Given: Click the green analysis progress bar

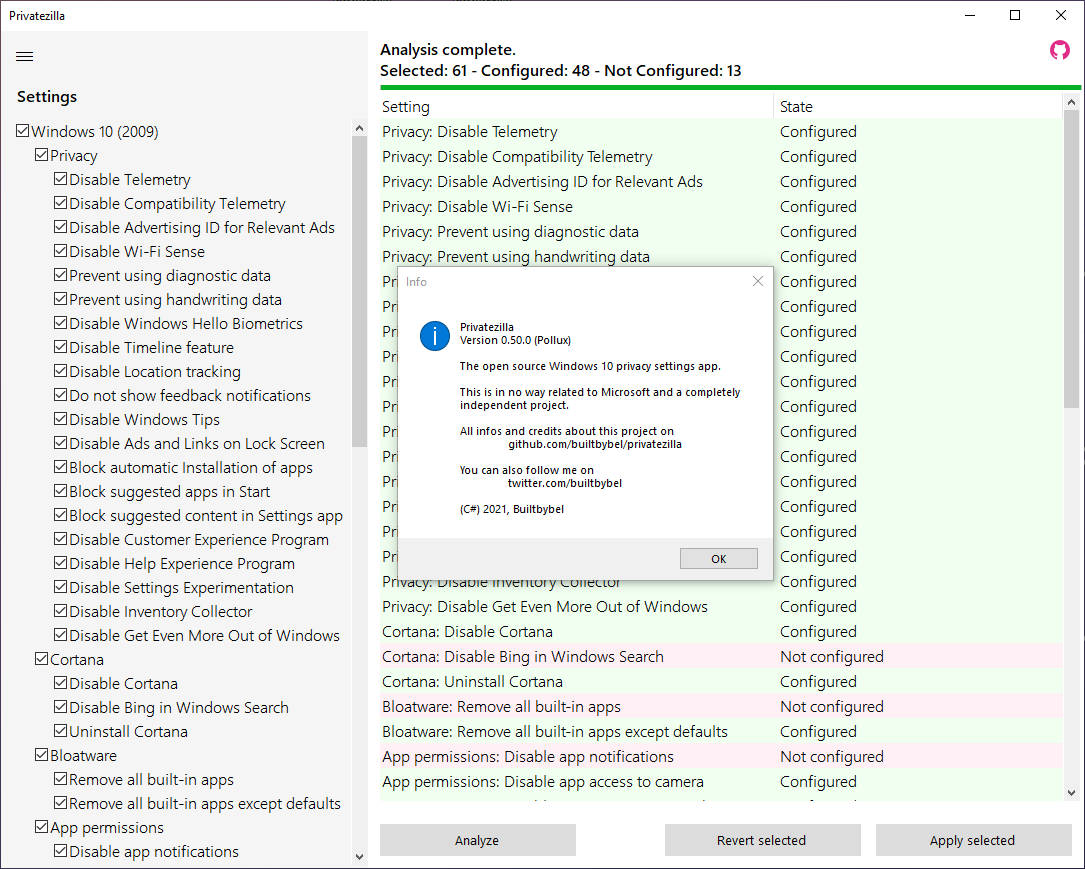Looking at the screenshot, I should click(730, 88).
